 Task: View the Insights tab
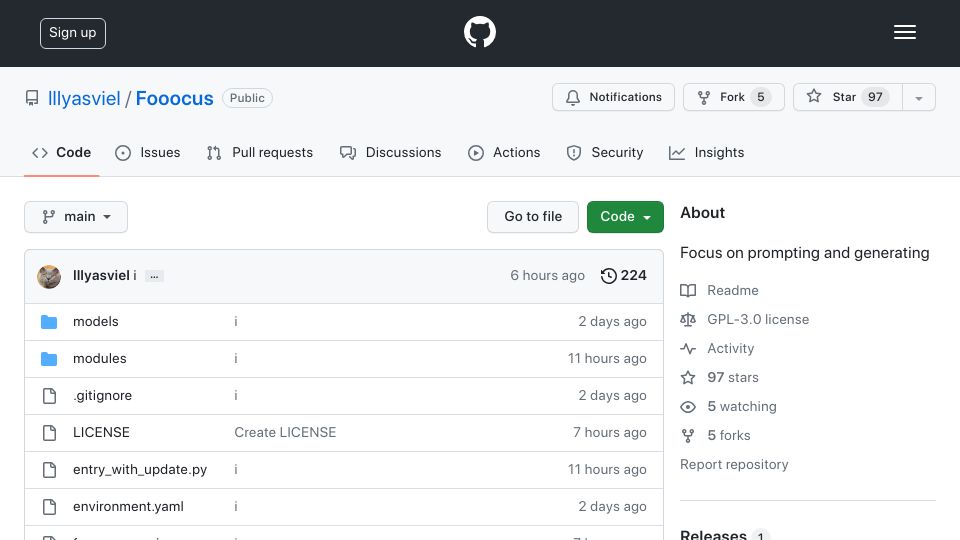[707, 152]
